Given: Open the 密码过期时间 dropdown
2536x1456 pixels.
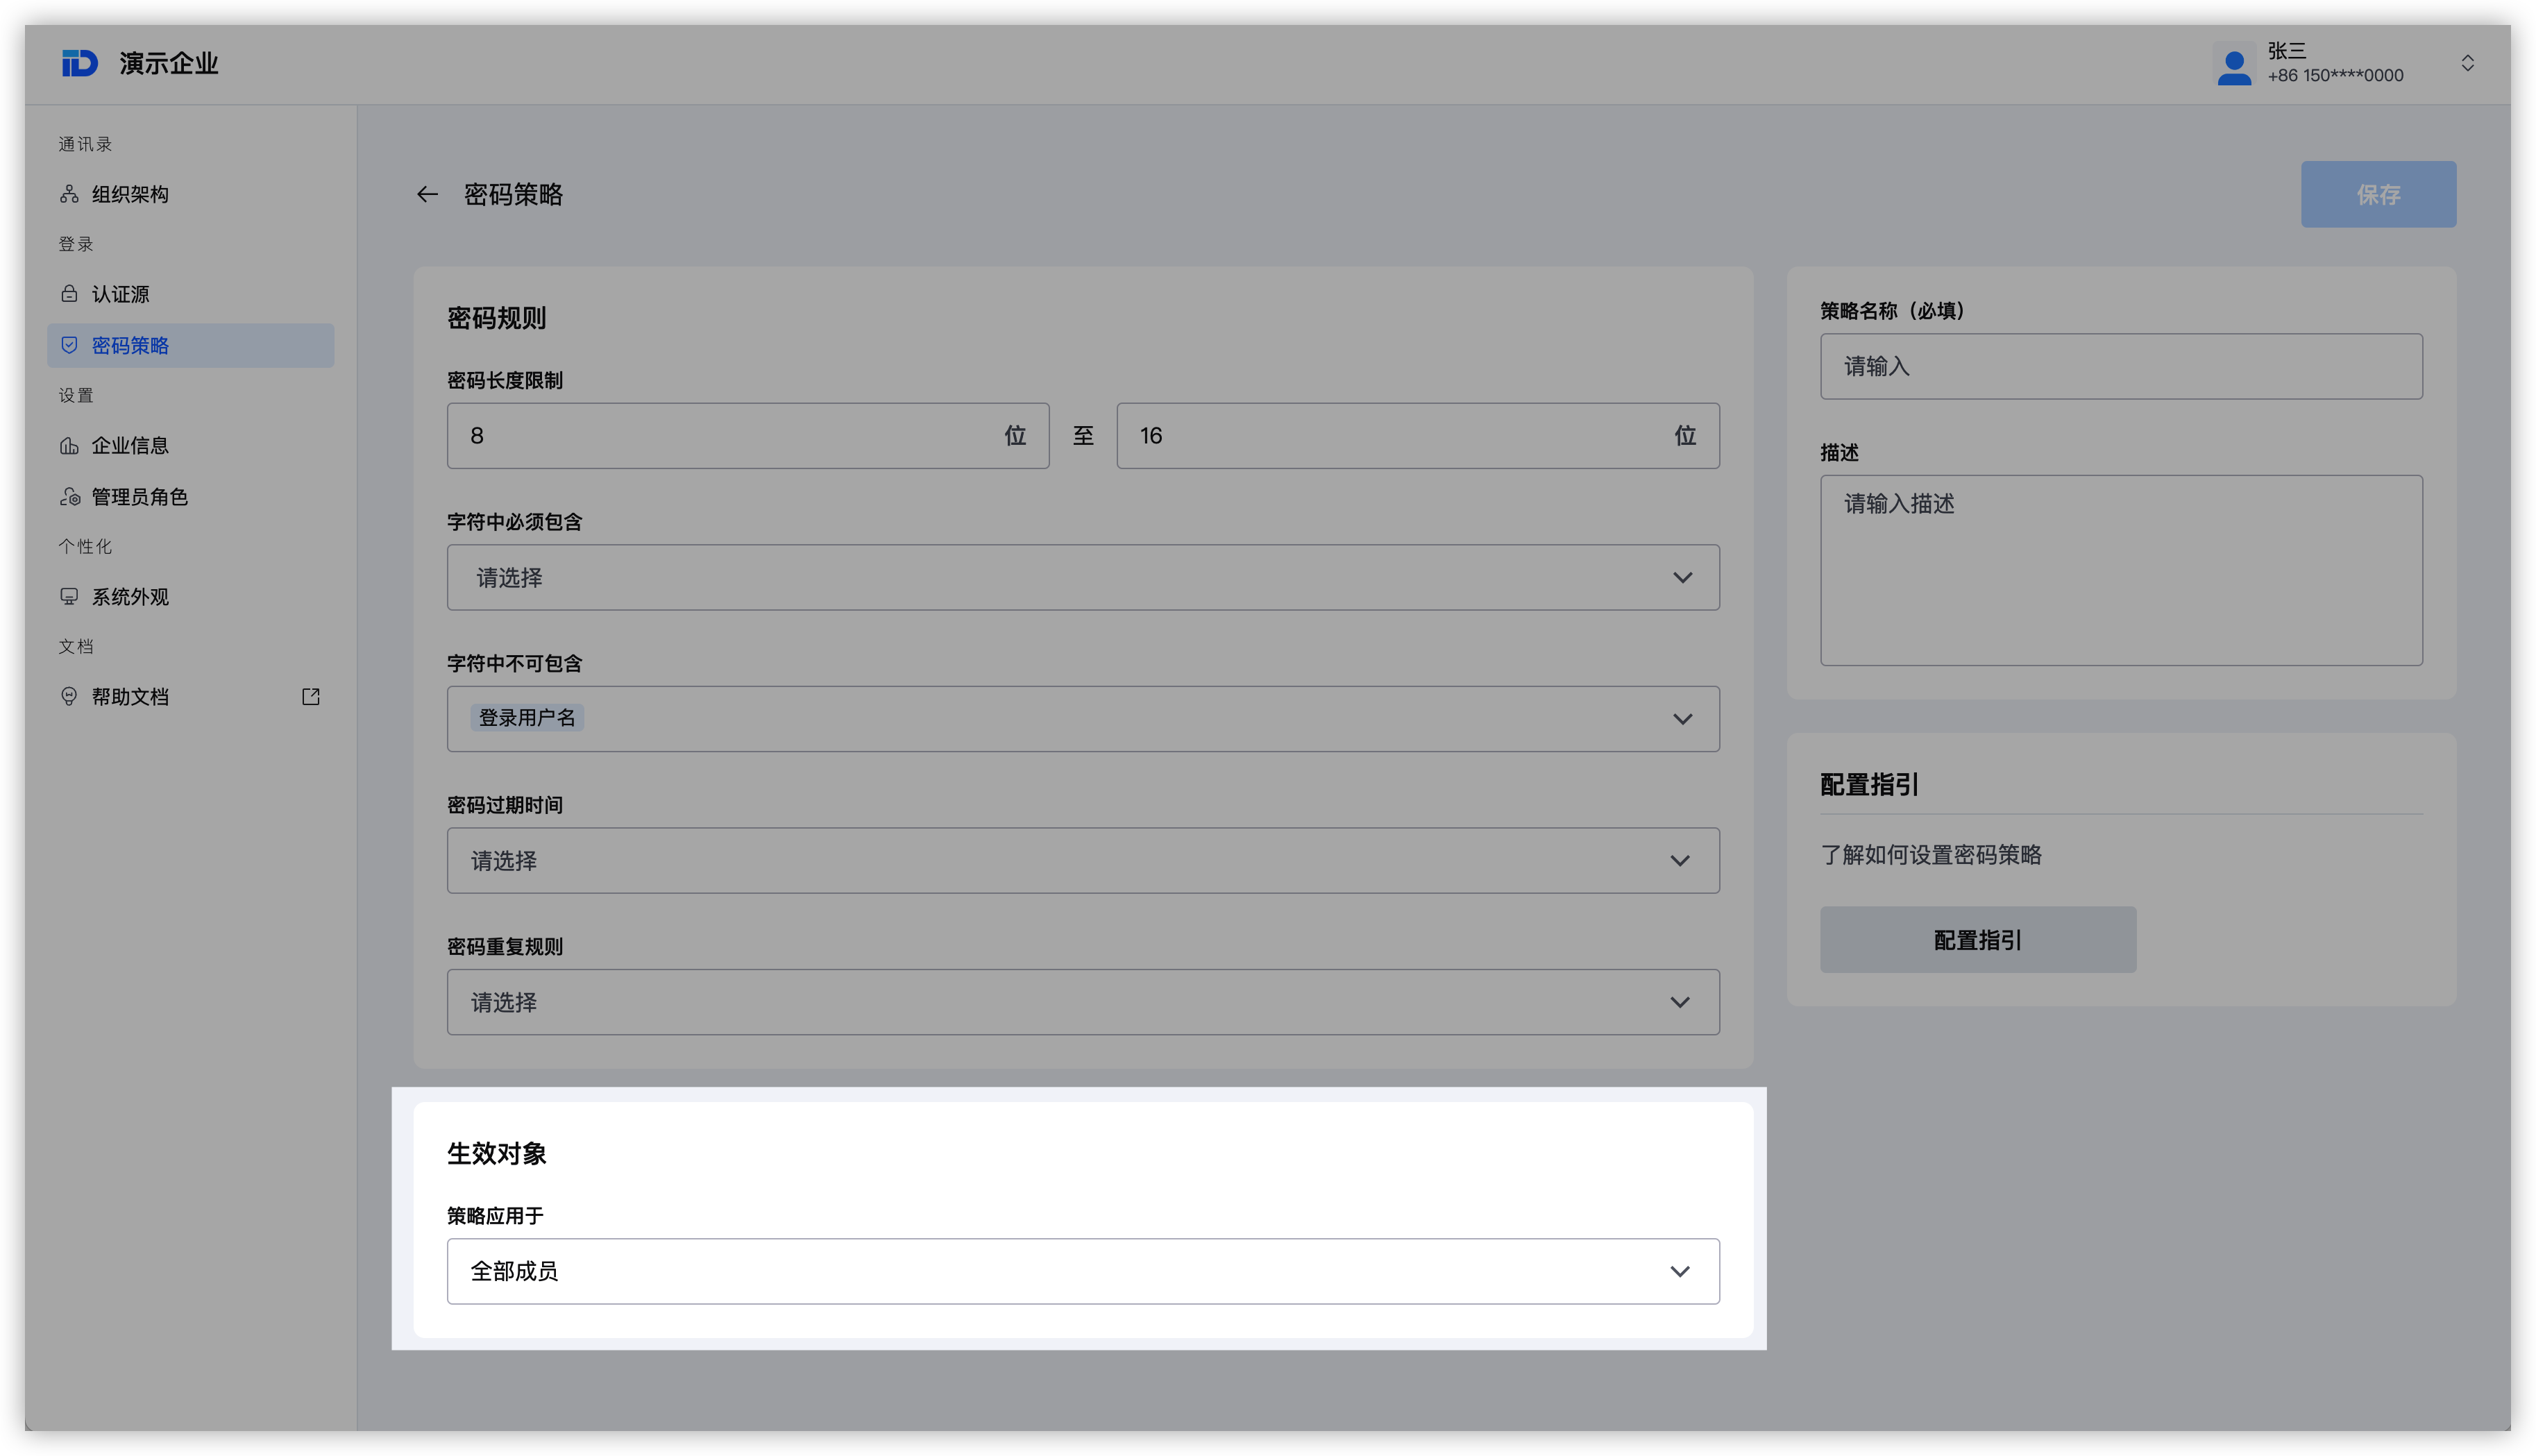Looking at the screenshot, I should pyautogui.click(x=1082, y=861).
